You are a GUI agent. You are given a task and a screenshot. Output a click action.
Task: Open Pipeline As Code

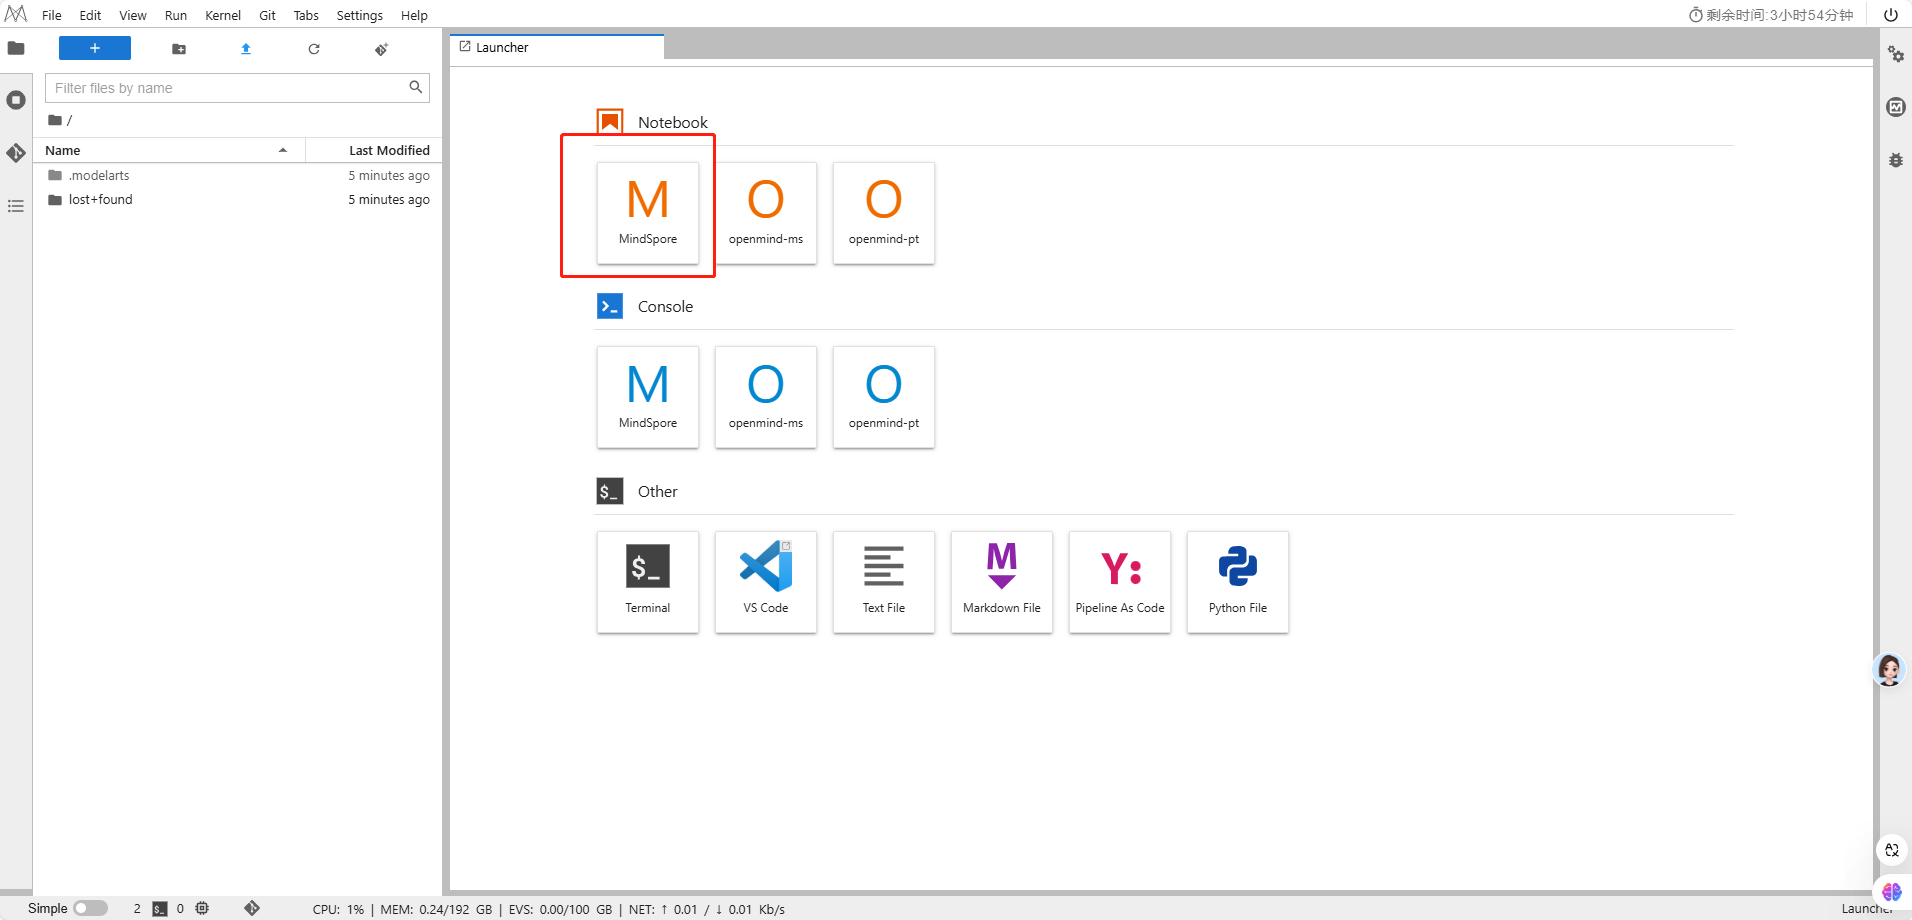pos(1120,582)
